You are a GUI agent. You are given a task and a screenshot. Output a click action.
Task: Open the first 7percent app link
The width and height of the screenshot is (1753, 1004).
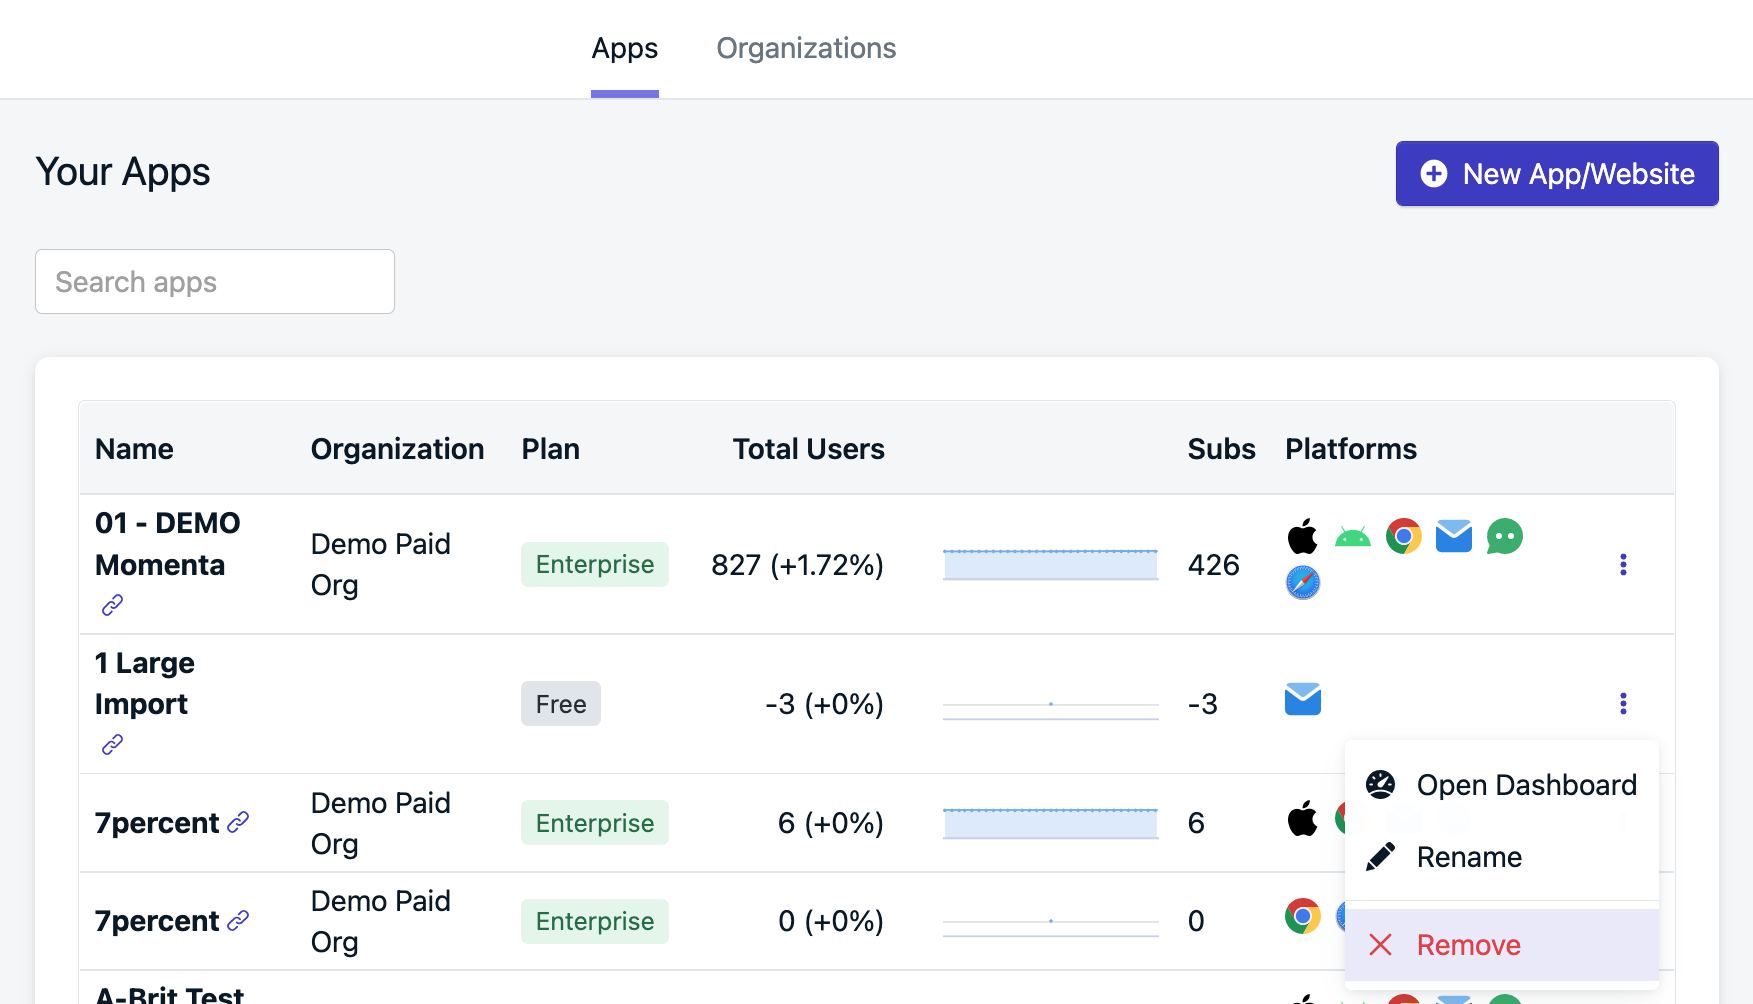pyautogui.click(x=238, y=822)
